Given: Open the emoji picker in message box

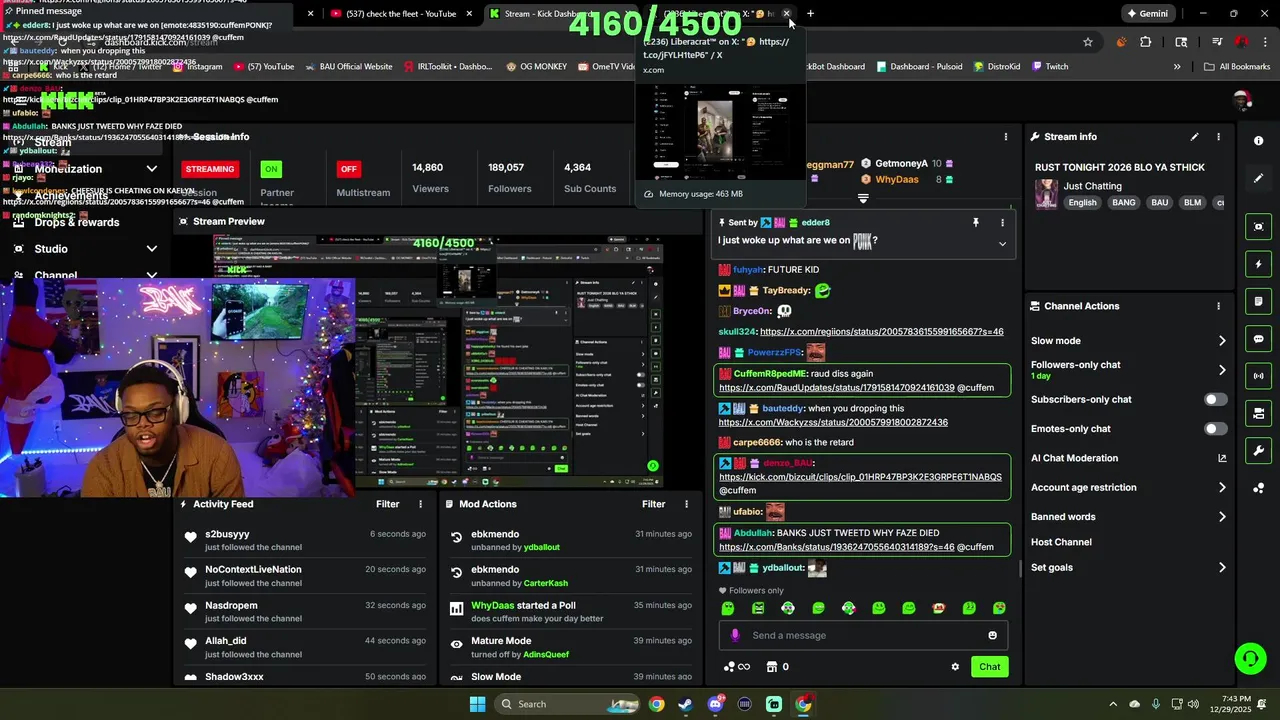Looking at the screenshot, I should 992,635.
